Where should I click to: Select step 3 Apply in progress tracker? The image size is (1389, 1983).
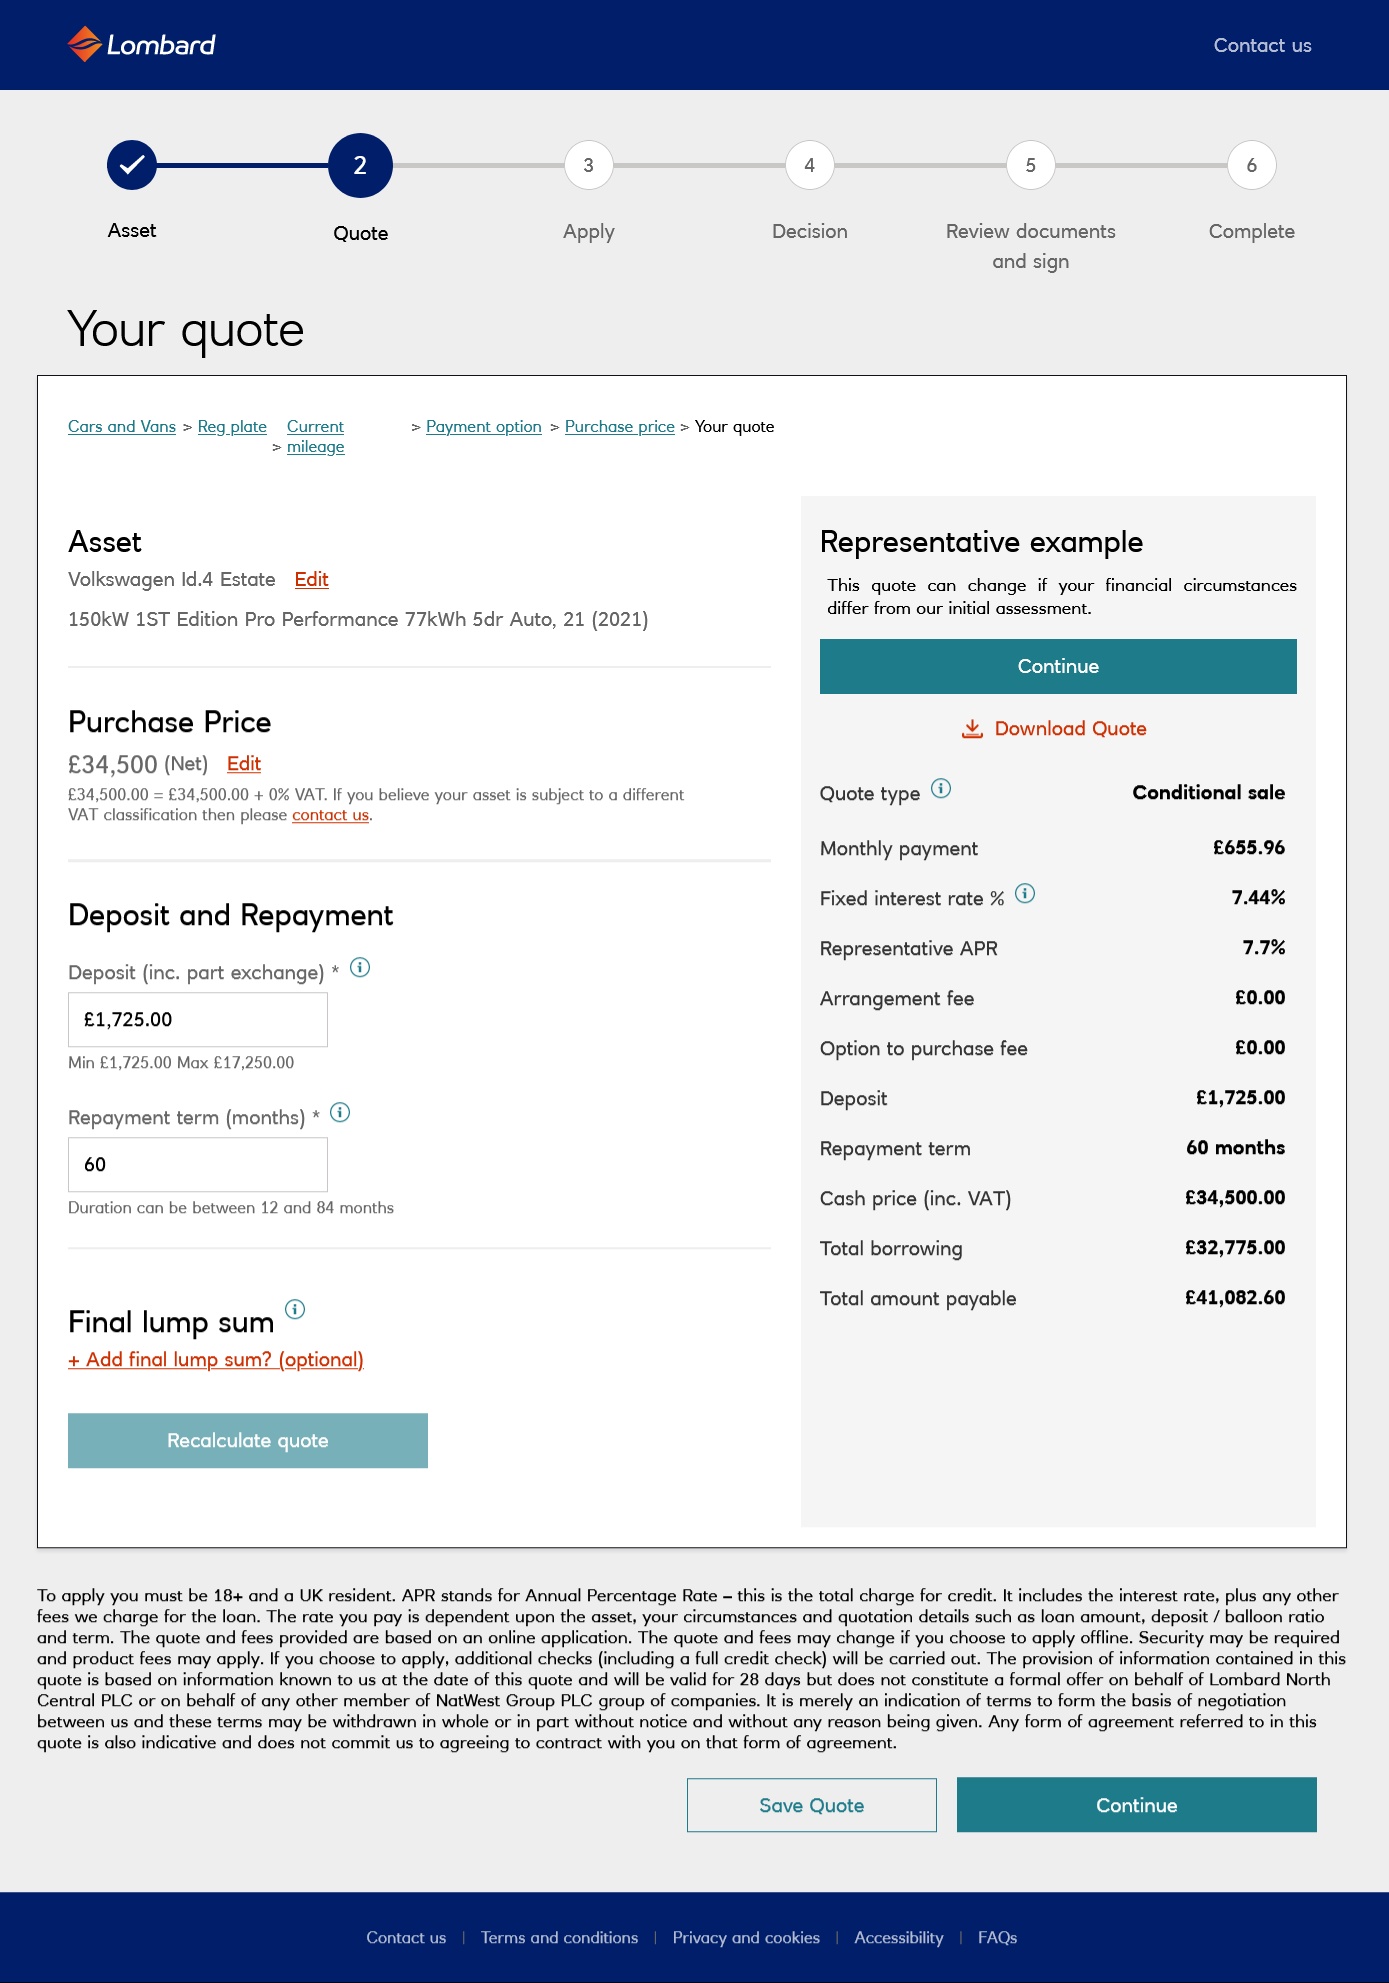[x=588, y=165]
